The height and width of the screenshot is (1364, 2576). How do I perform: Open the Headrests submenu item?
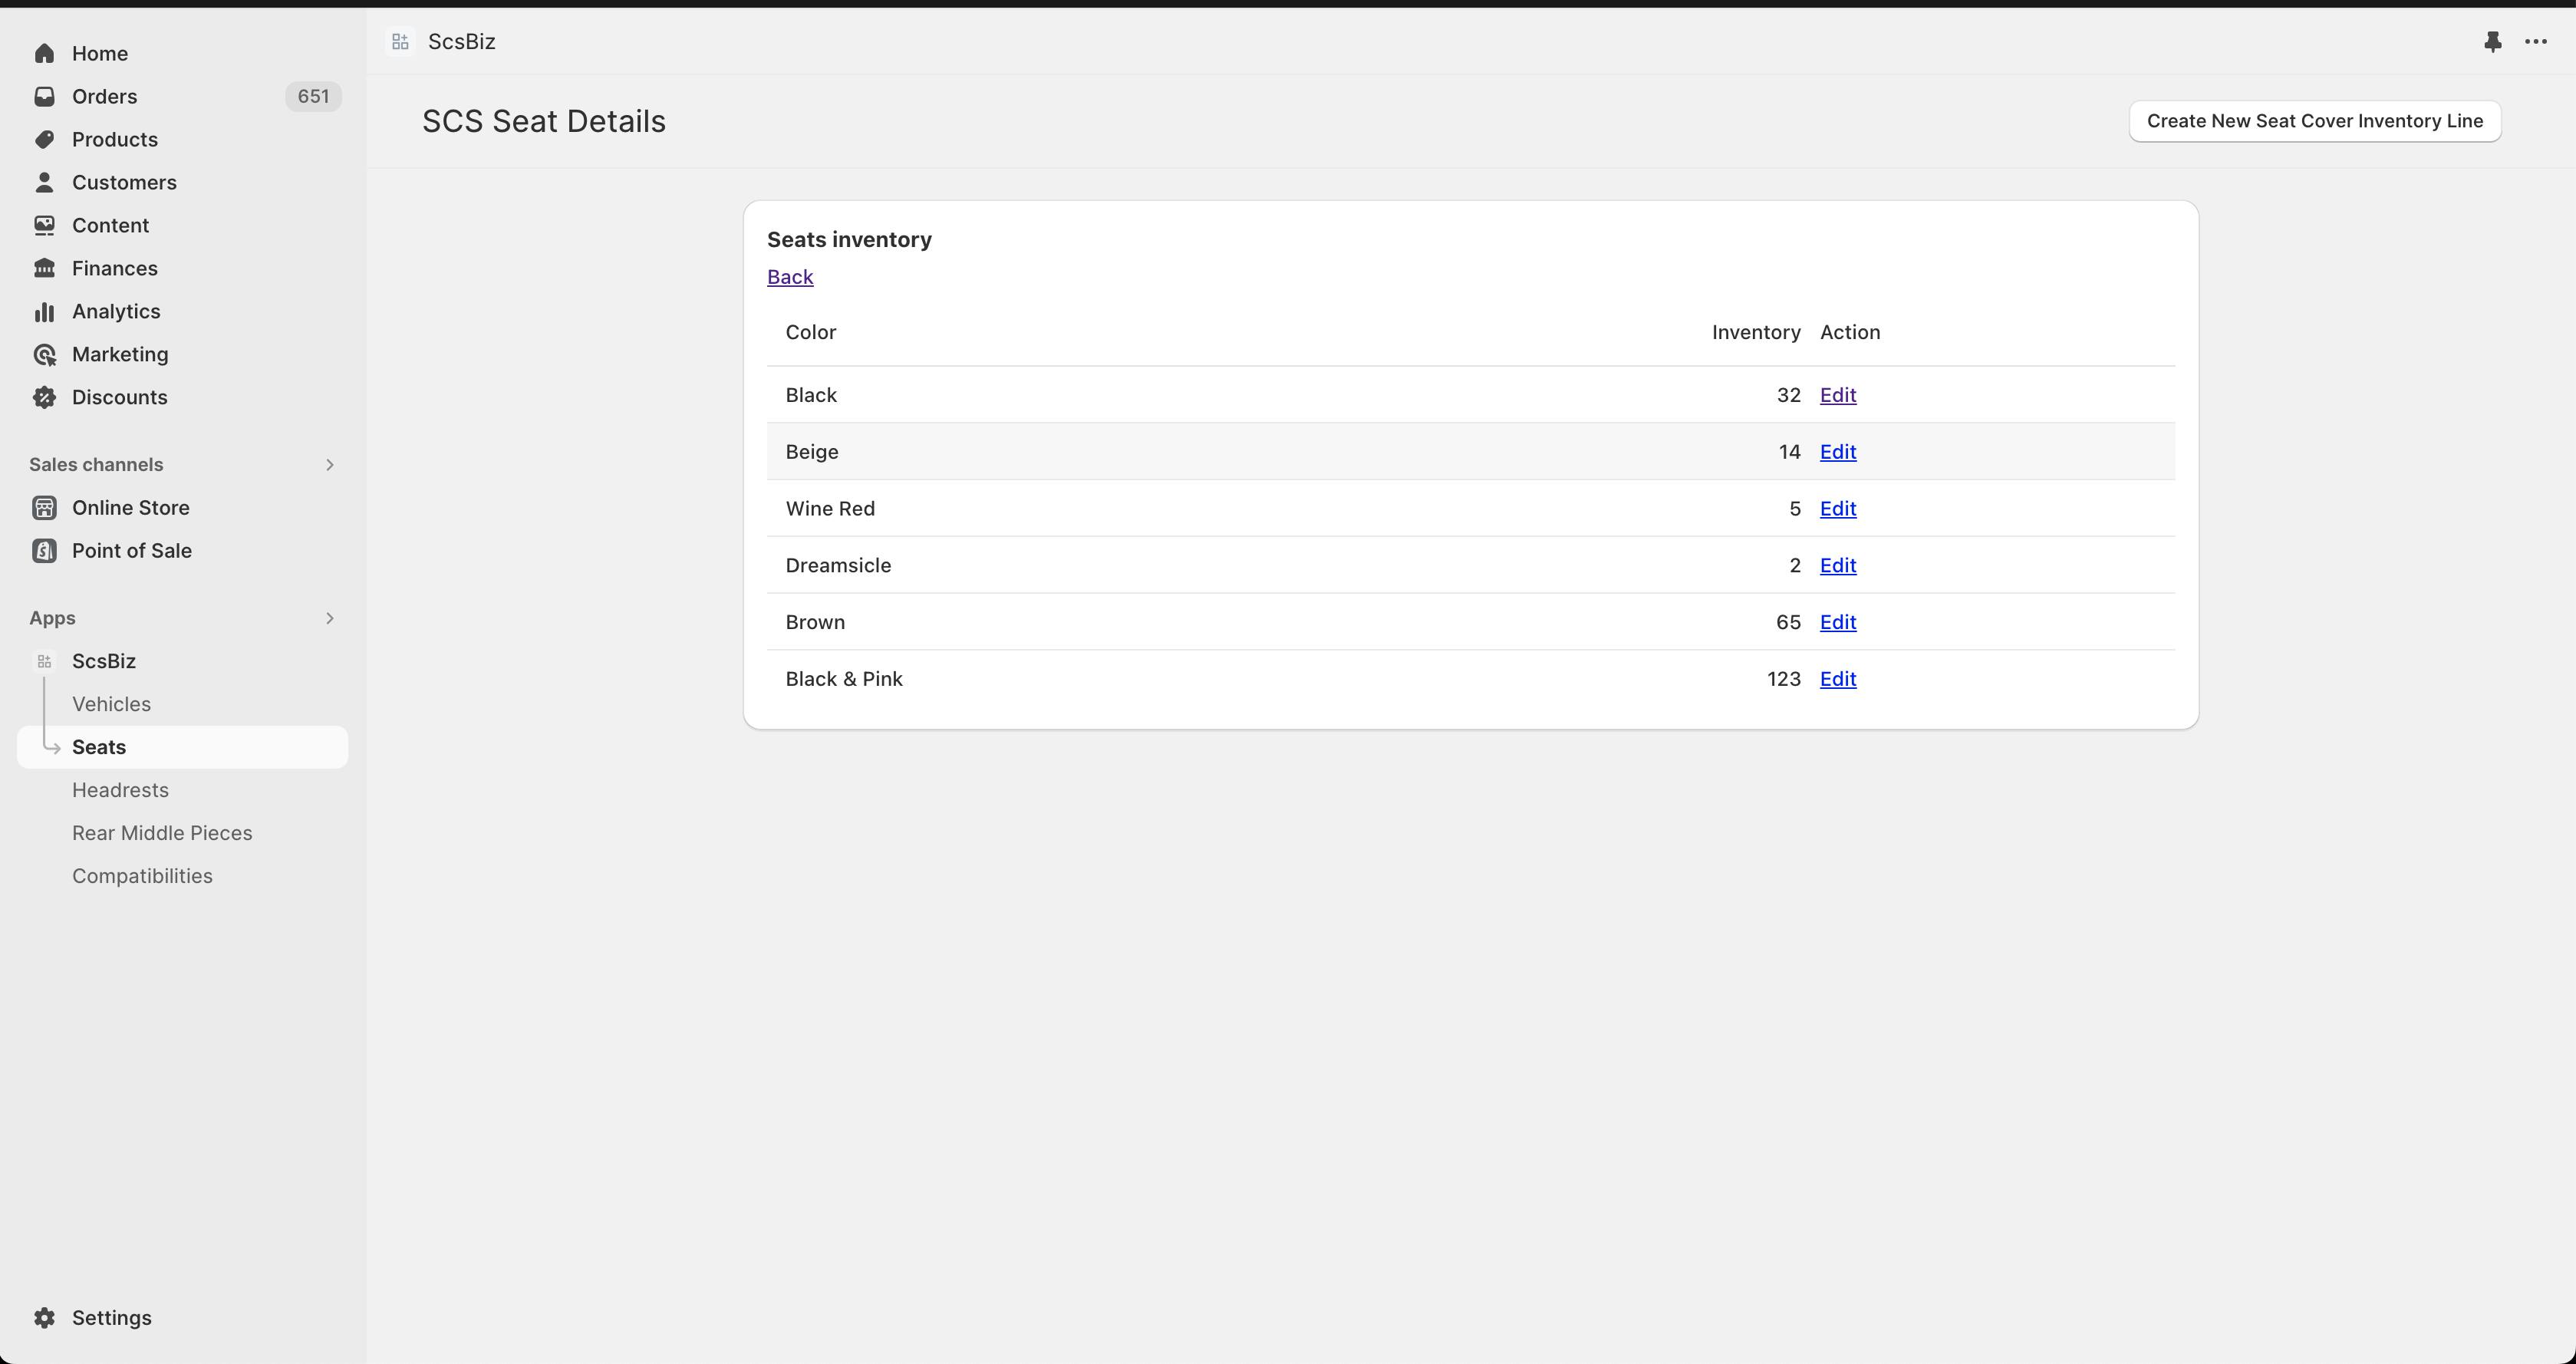(120, 790)
